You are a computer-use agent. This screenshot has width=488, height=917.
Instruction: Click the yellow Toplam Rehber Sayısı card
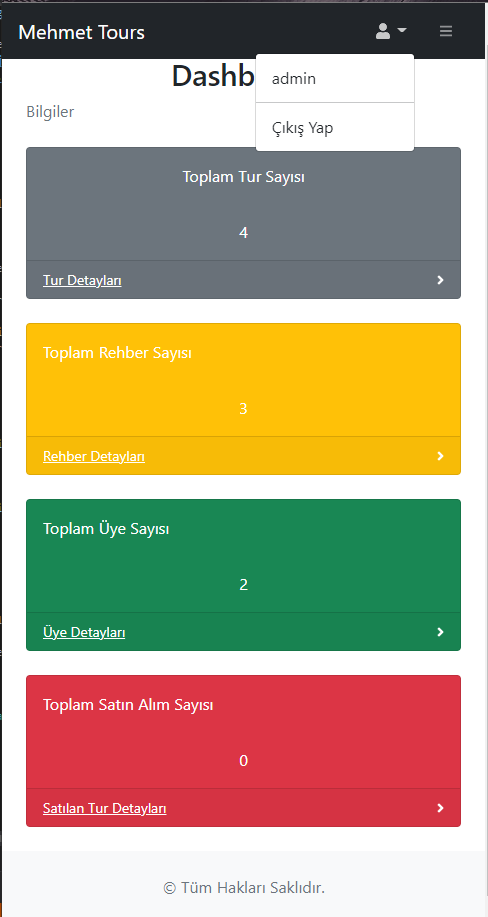click(243, 380)
